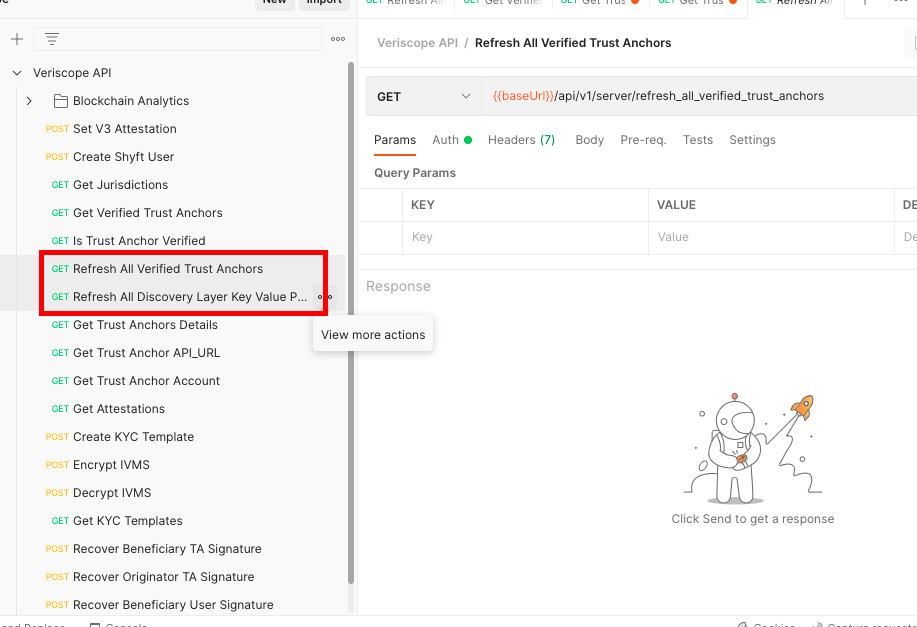The width and height of the screenshot is (917, 627).
Task: Select the Get Attestations request
Action: pyautogui.click(x=119, y=409)
